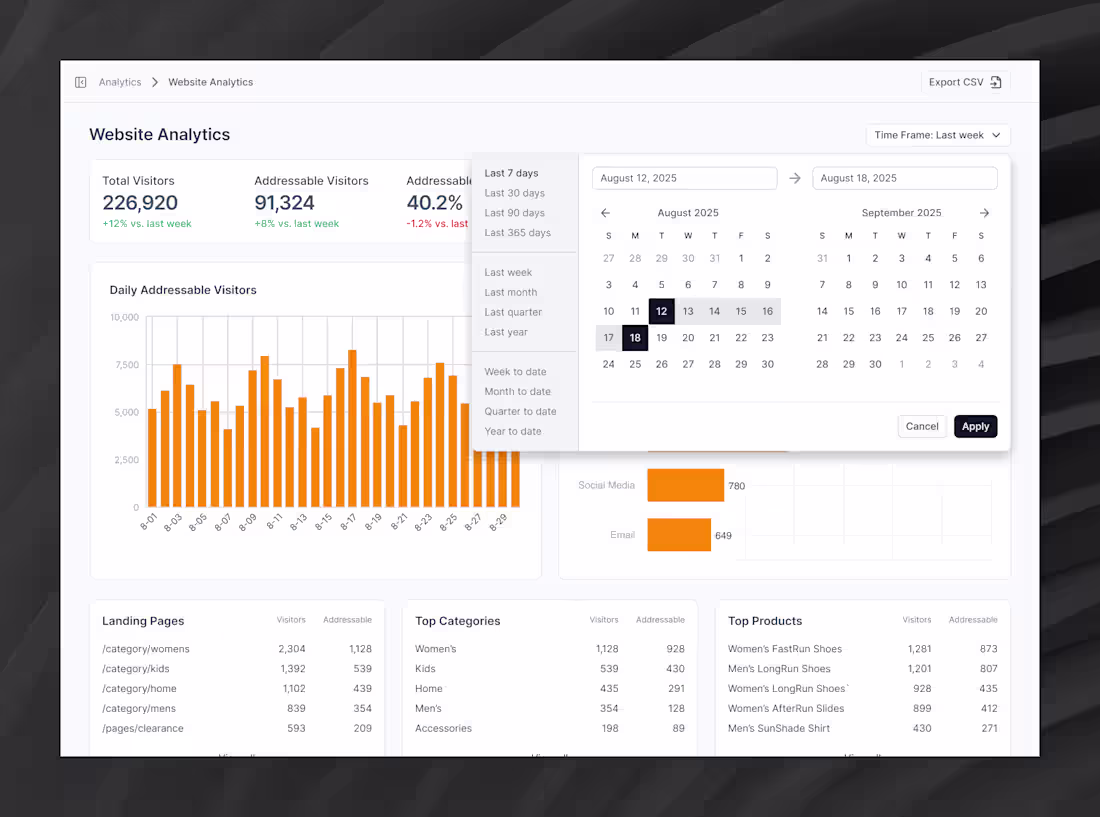Select September 5 on the calendar
This screenshot has height=817, width=1100.
[955, 257]
